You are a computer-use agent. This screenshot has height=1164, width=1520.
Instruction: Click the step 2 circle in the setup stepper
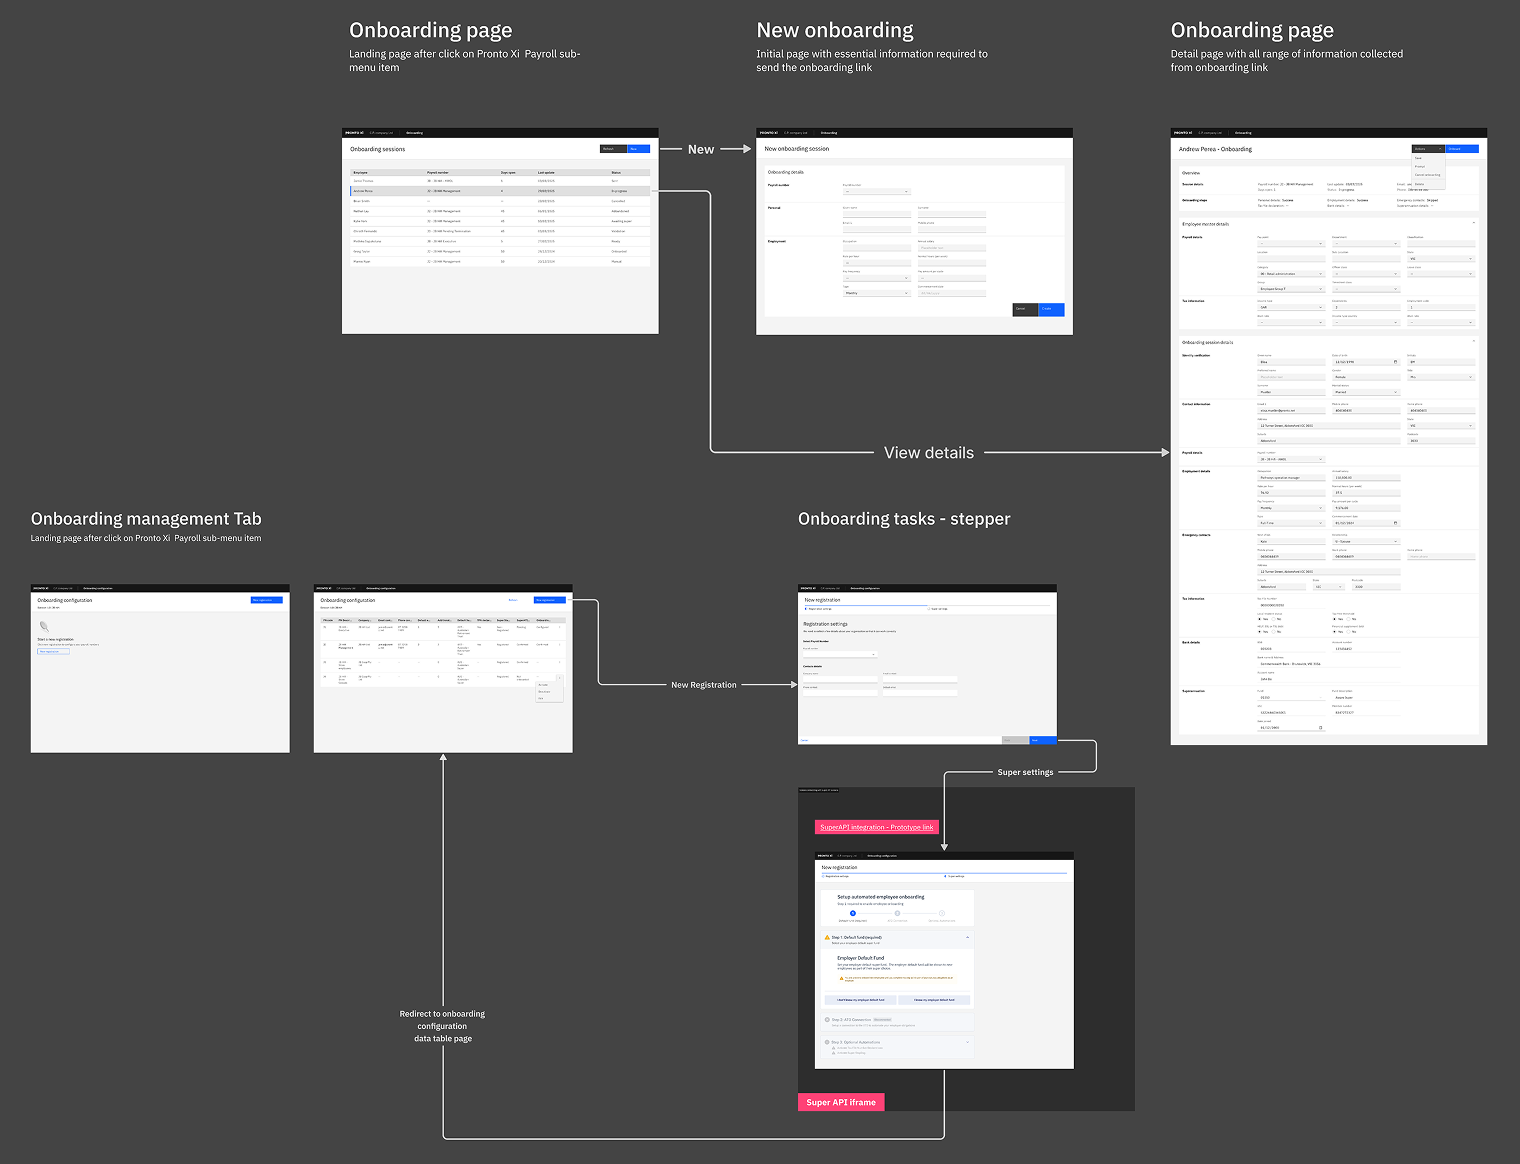coord(897,913)
